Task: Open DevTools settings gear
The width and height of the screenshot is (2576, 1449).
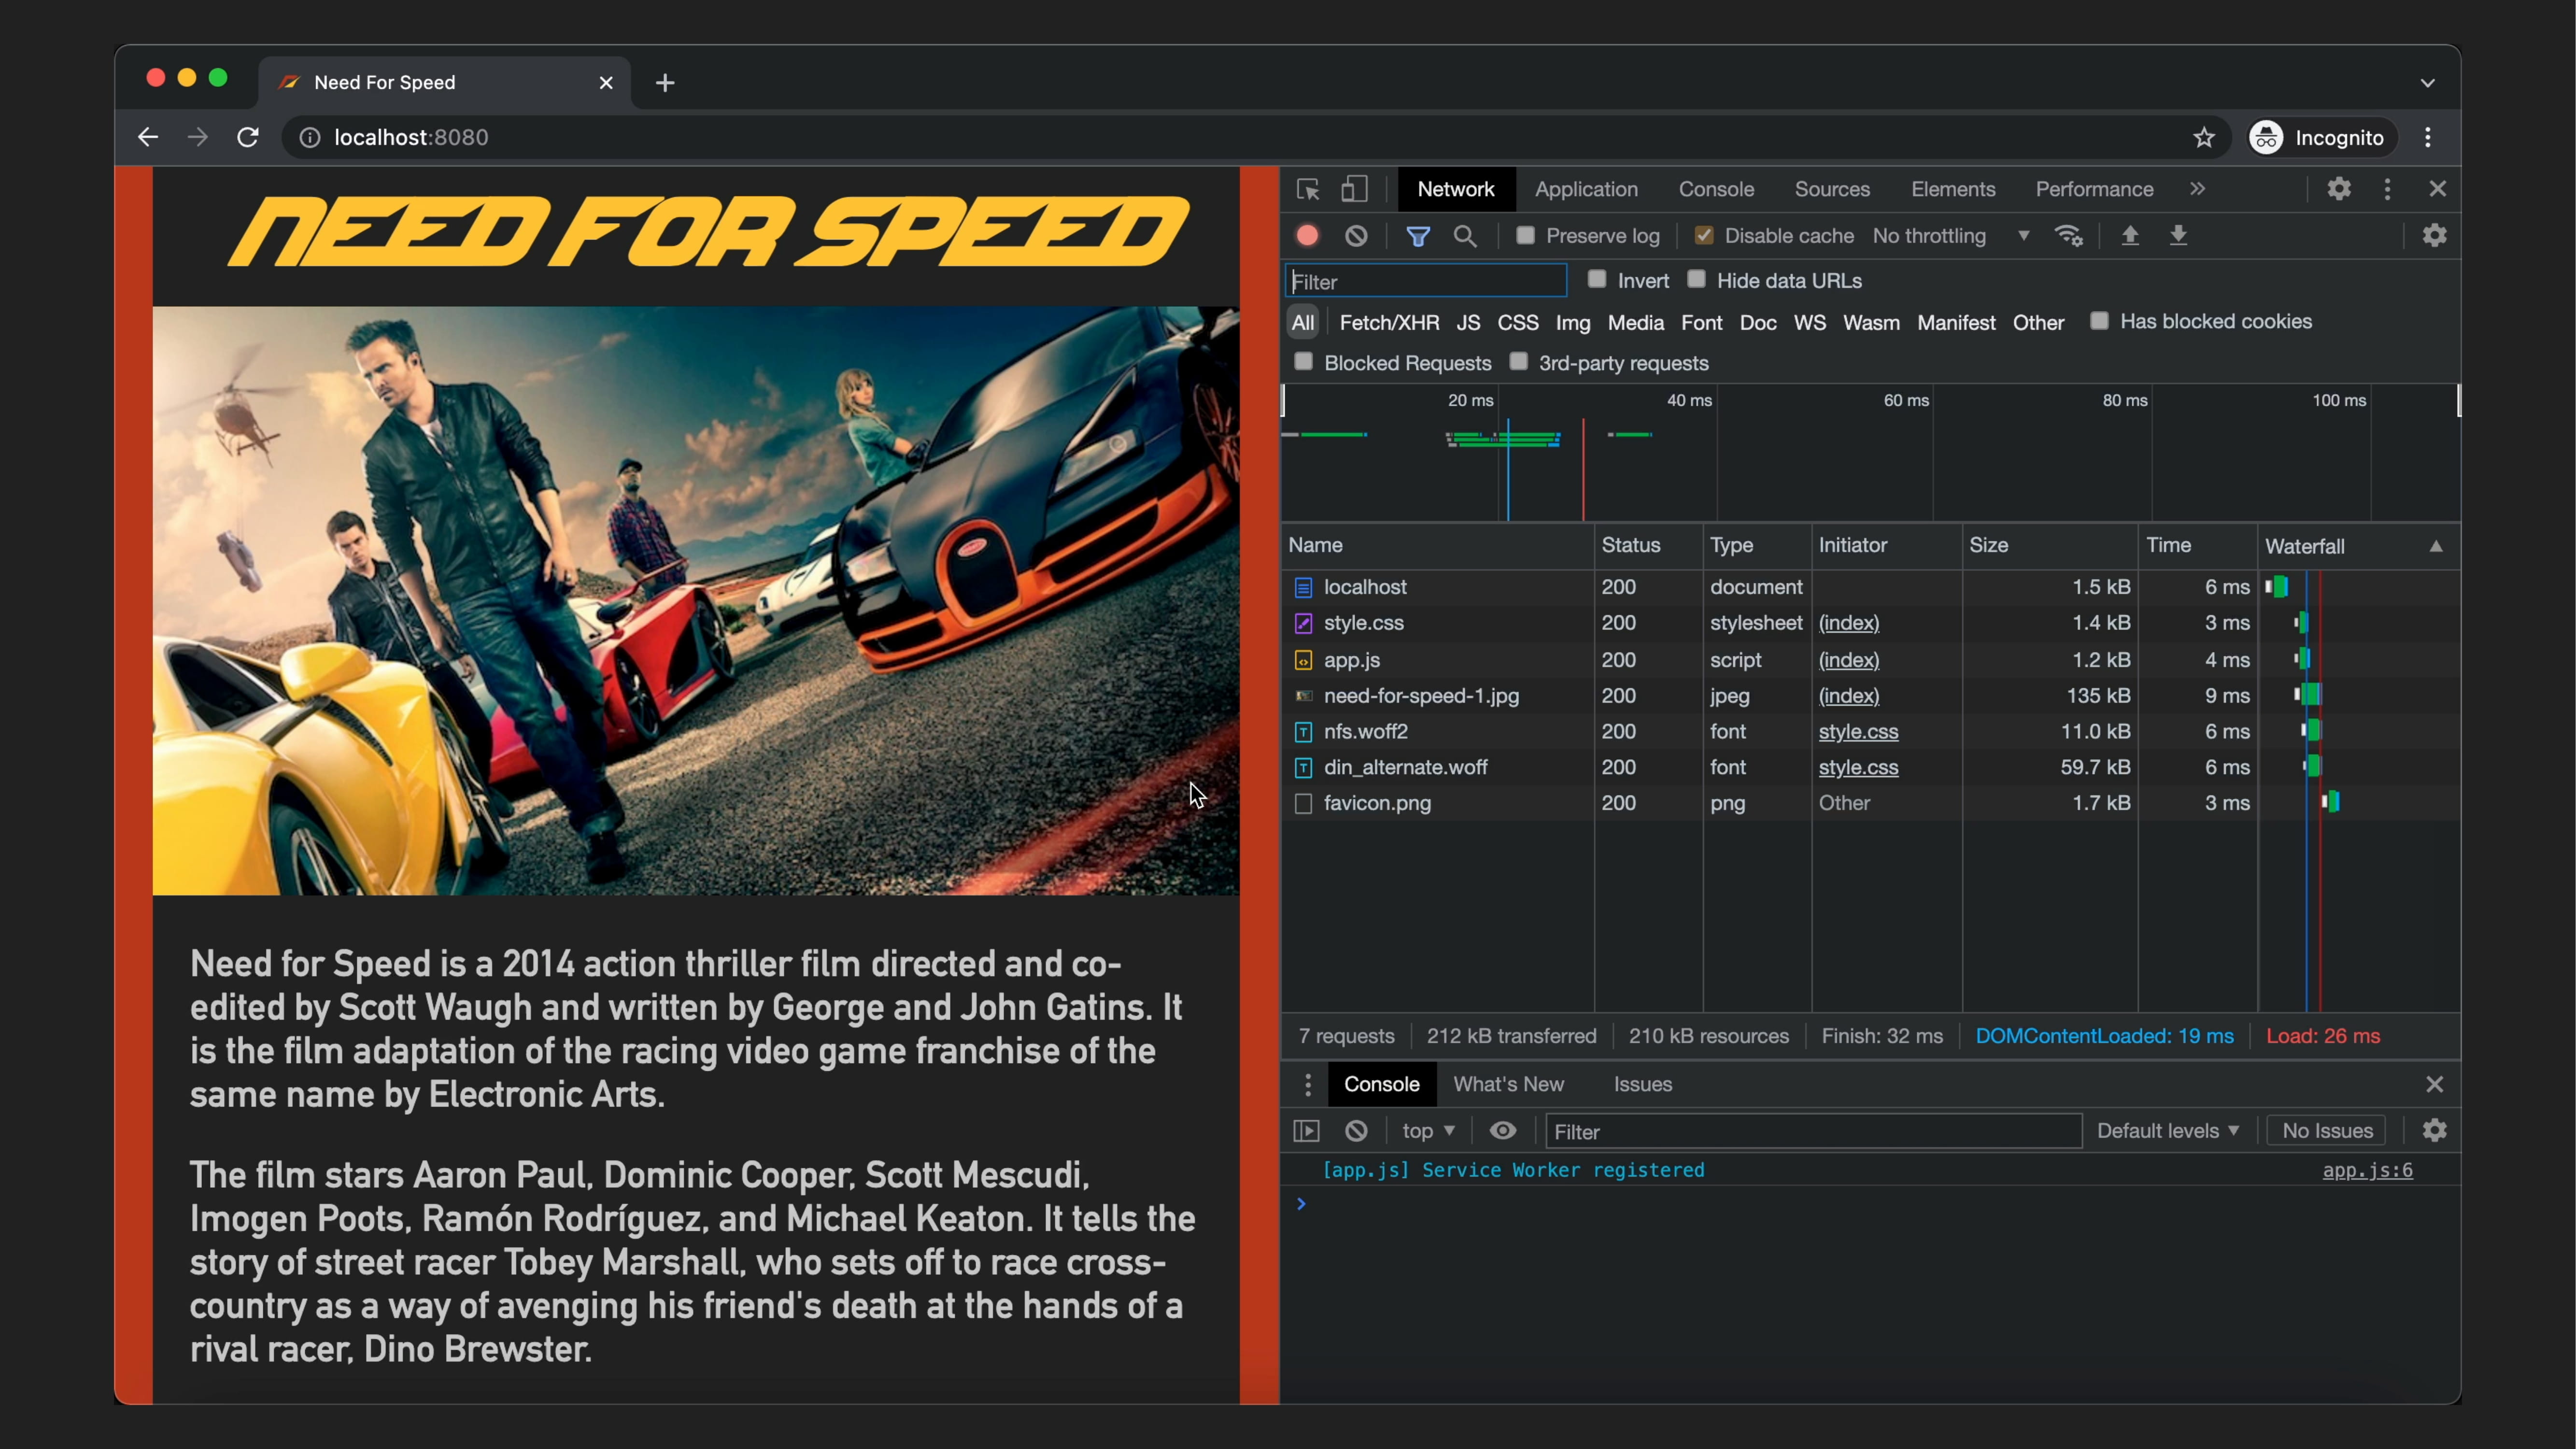Action: (2338, 189)
